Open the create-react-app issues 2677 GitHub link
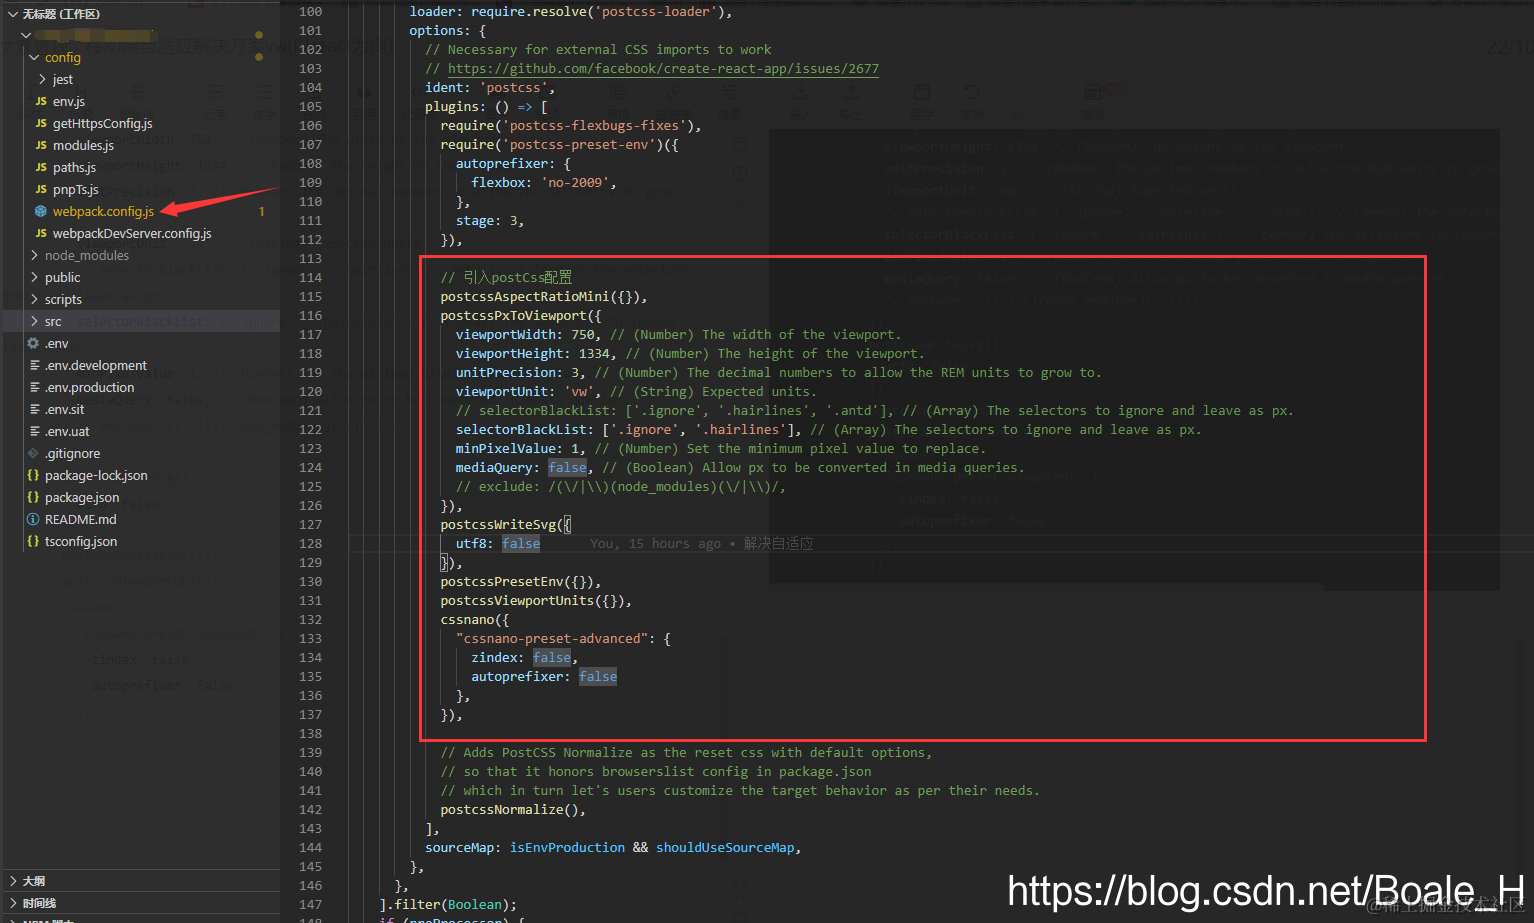Viewport: 1534px width, 923px height. tap(663, 69)
